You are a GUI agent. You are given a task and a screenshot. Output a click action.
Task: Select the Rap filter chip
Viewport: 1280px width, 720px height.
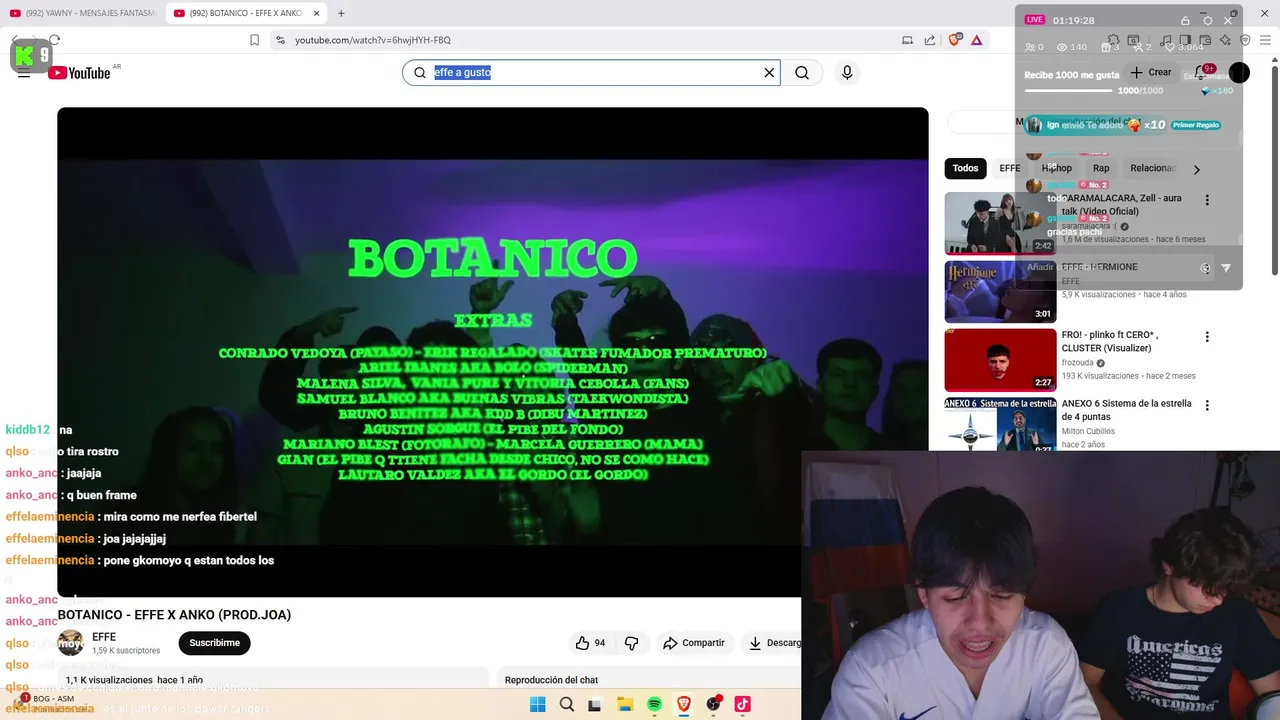(1101, 168)
